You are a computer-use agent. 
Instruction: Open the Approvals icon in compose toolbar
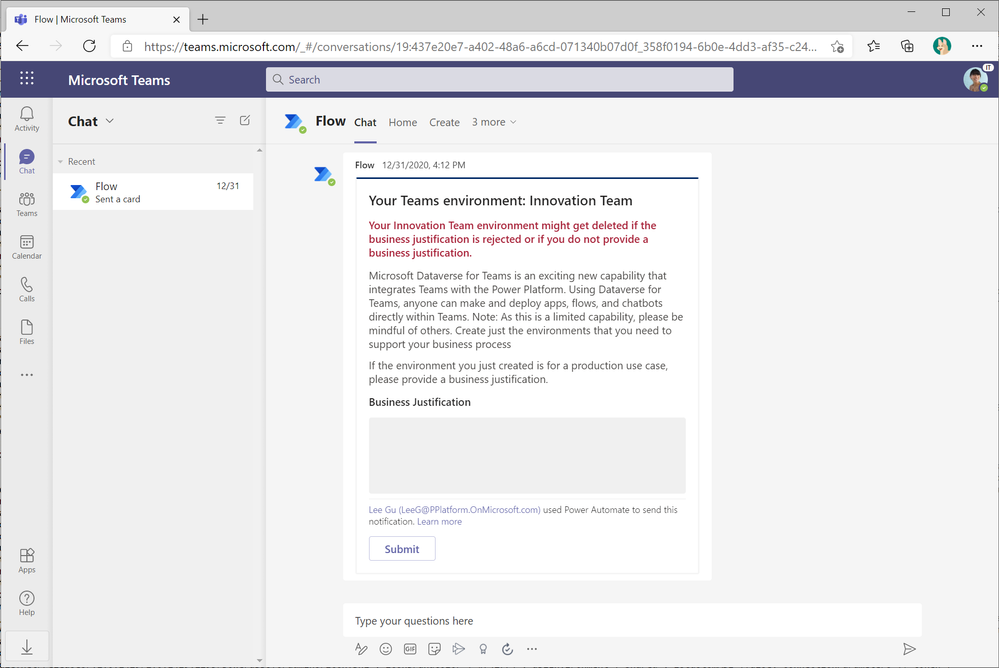pyautogui.click(x=507, y=649)
